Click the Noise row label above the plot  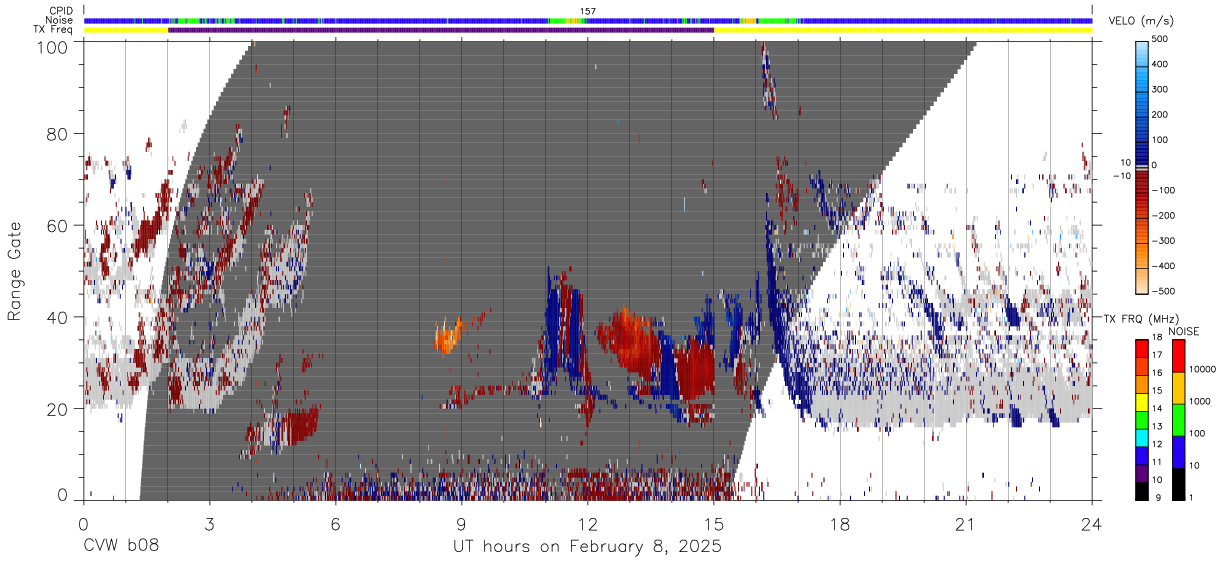click(x=61, y=20)
